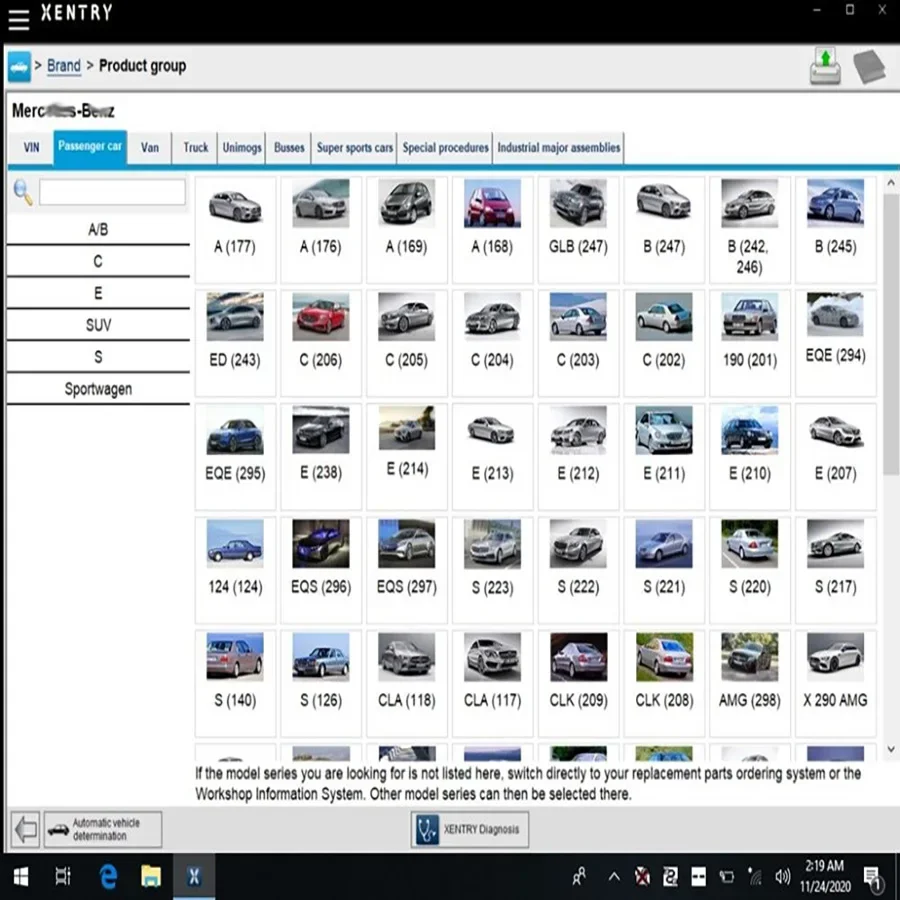Focus the model search input field
Image resolution: width=900 pixels, height=900 pixels.
tap(112, 192)
